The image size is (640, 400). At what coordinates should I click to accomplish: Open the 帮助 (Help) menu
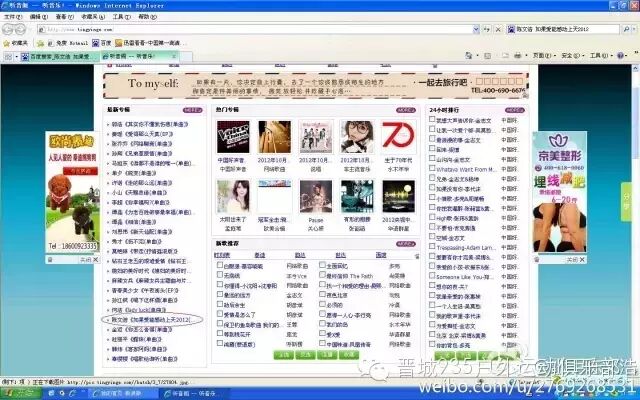[x=147, y=17]
